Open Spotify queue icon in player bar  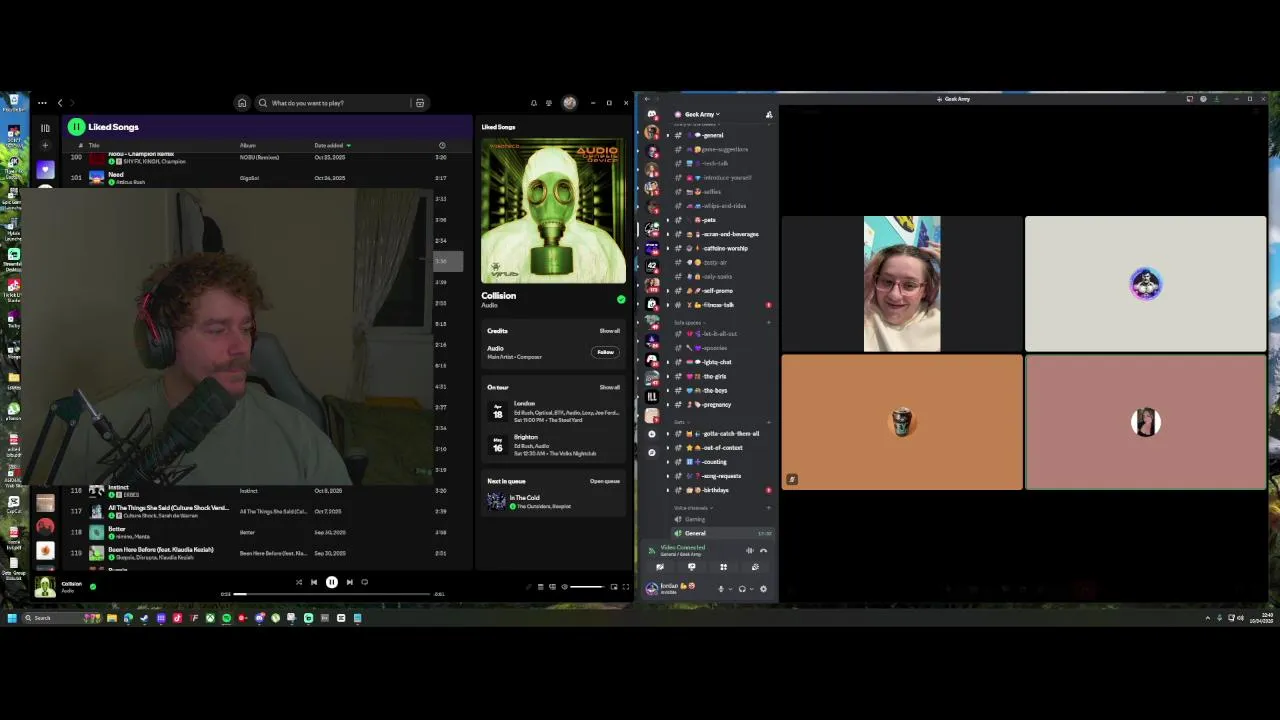pos(541,587)
